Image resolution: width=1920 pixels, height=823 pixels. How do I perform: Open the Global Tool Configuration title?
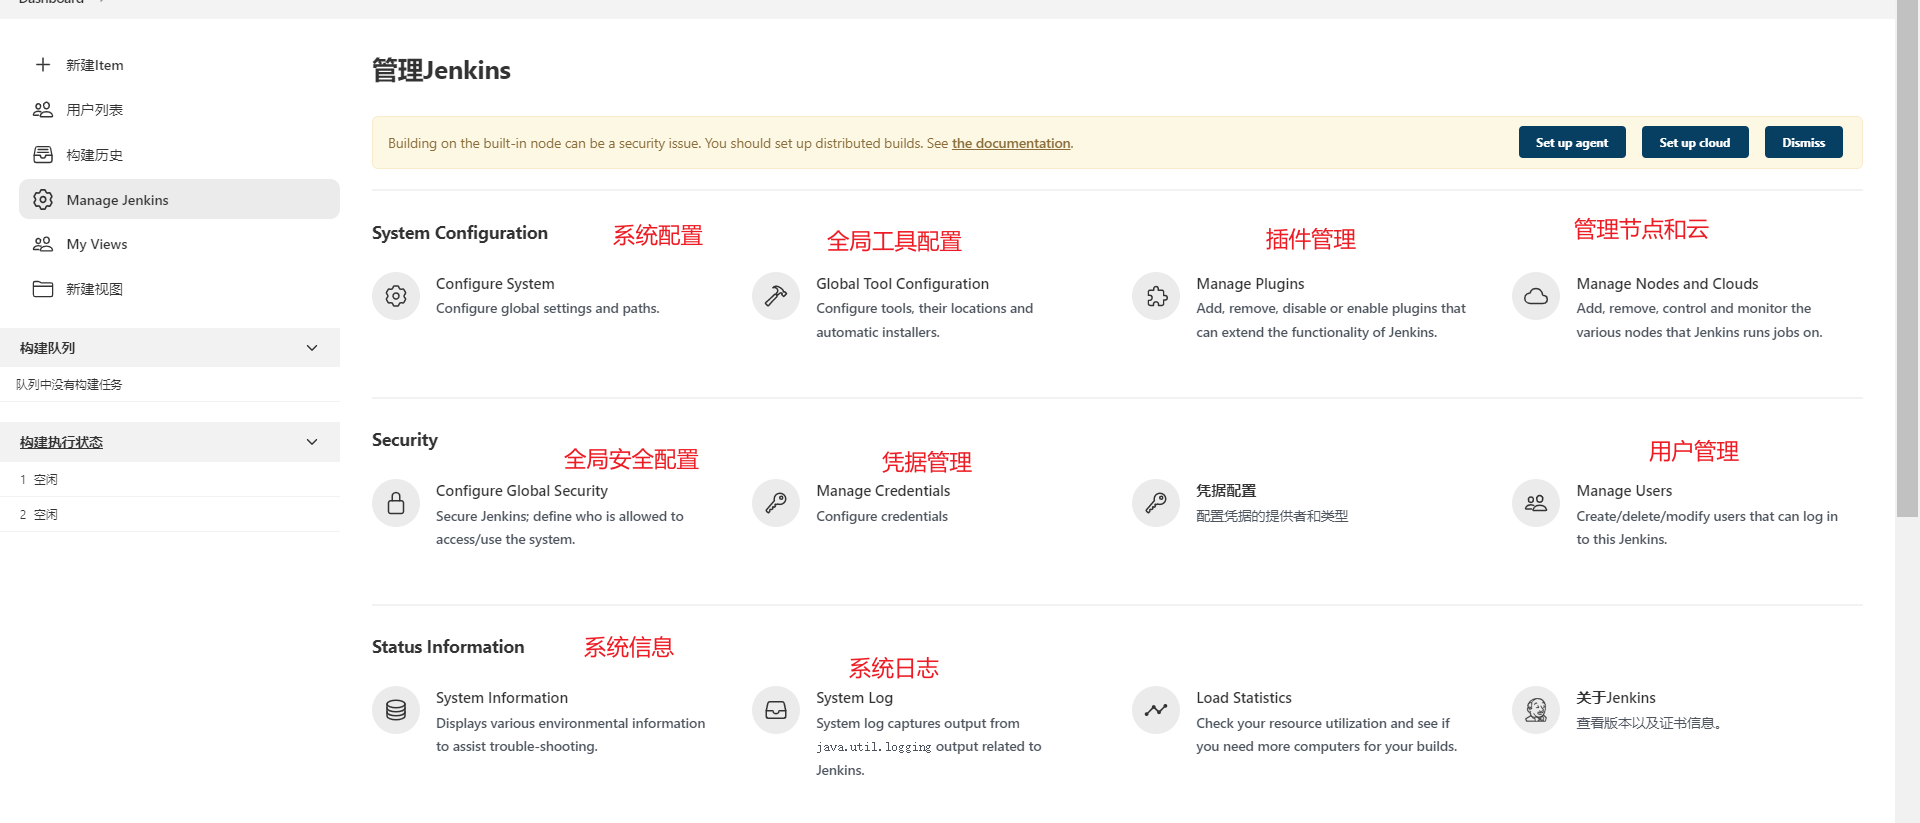pos(902,284)
